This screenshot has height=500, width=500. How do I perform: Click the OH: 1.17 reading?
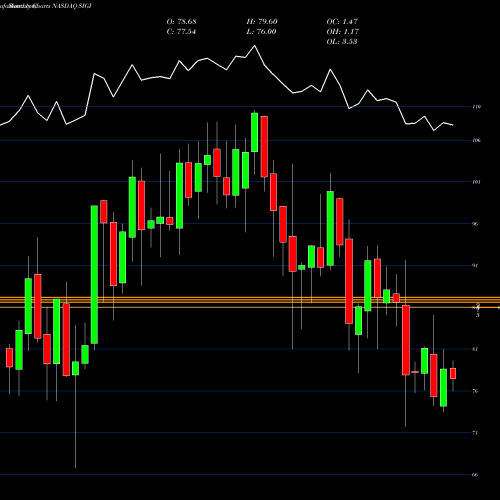pyautogui.click(x=343, y=32)
